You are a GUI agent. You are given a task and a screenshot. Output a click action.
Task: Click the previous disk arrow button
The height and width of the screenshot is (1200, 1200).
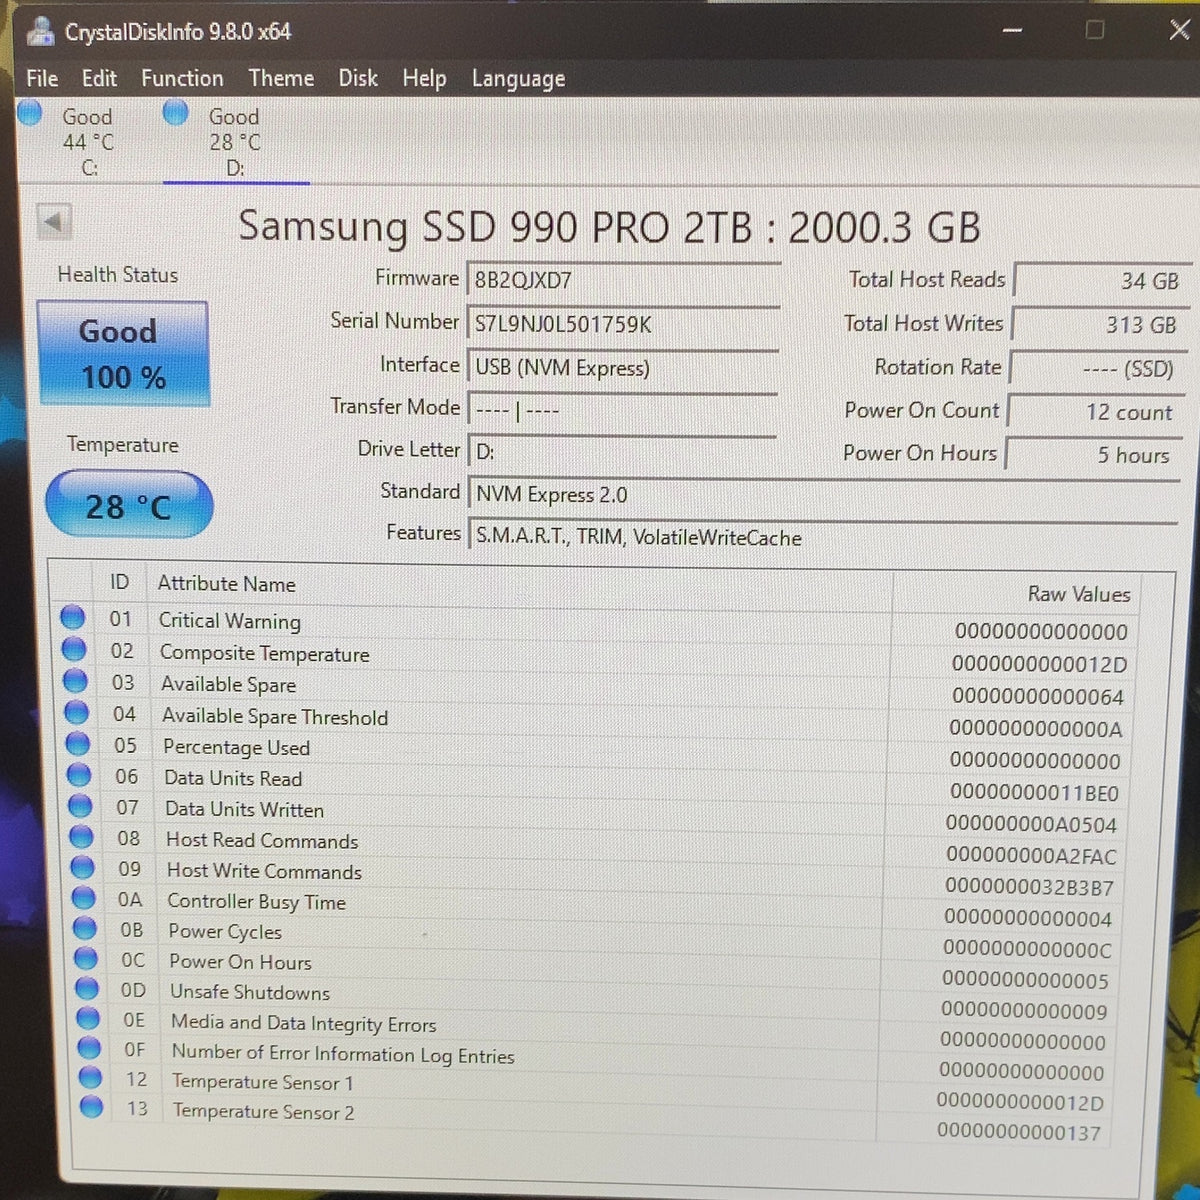54,221
